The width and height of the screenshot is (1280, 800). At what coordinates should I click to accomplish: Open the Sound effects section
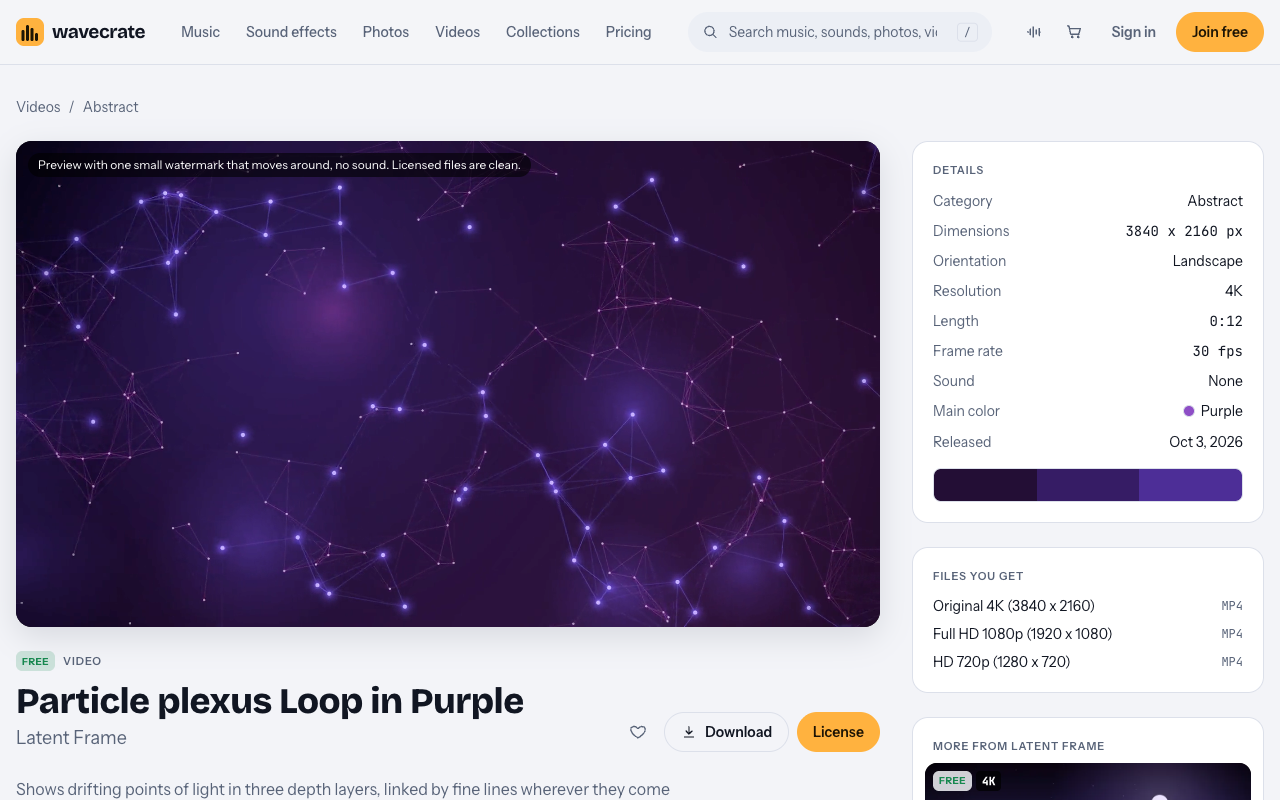(291, 32)
